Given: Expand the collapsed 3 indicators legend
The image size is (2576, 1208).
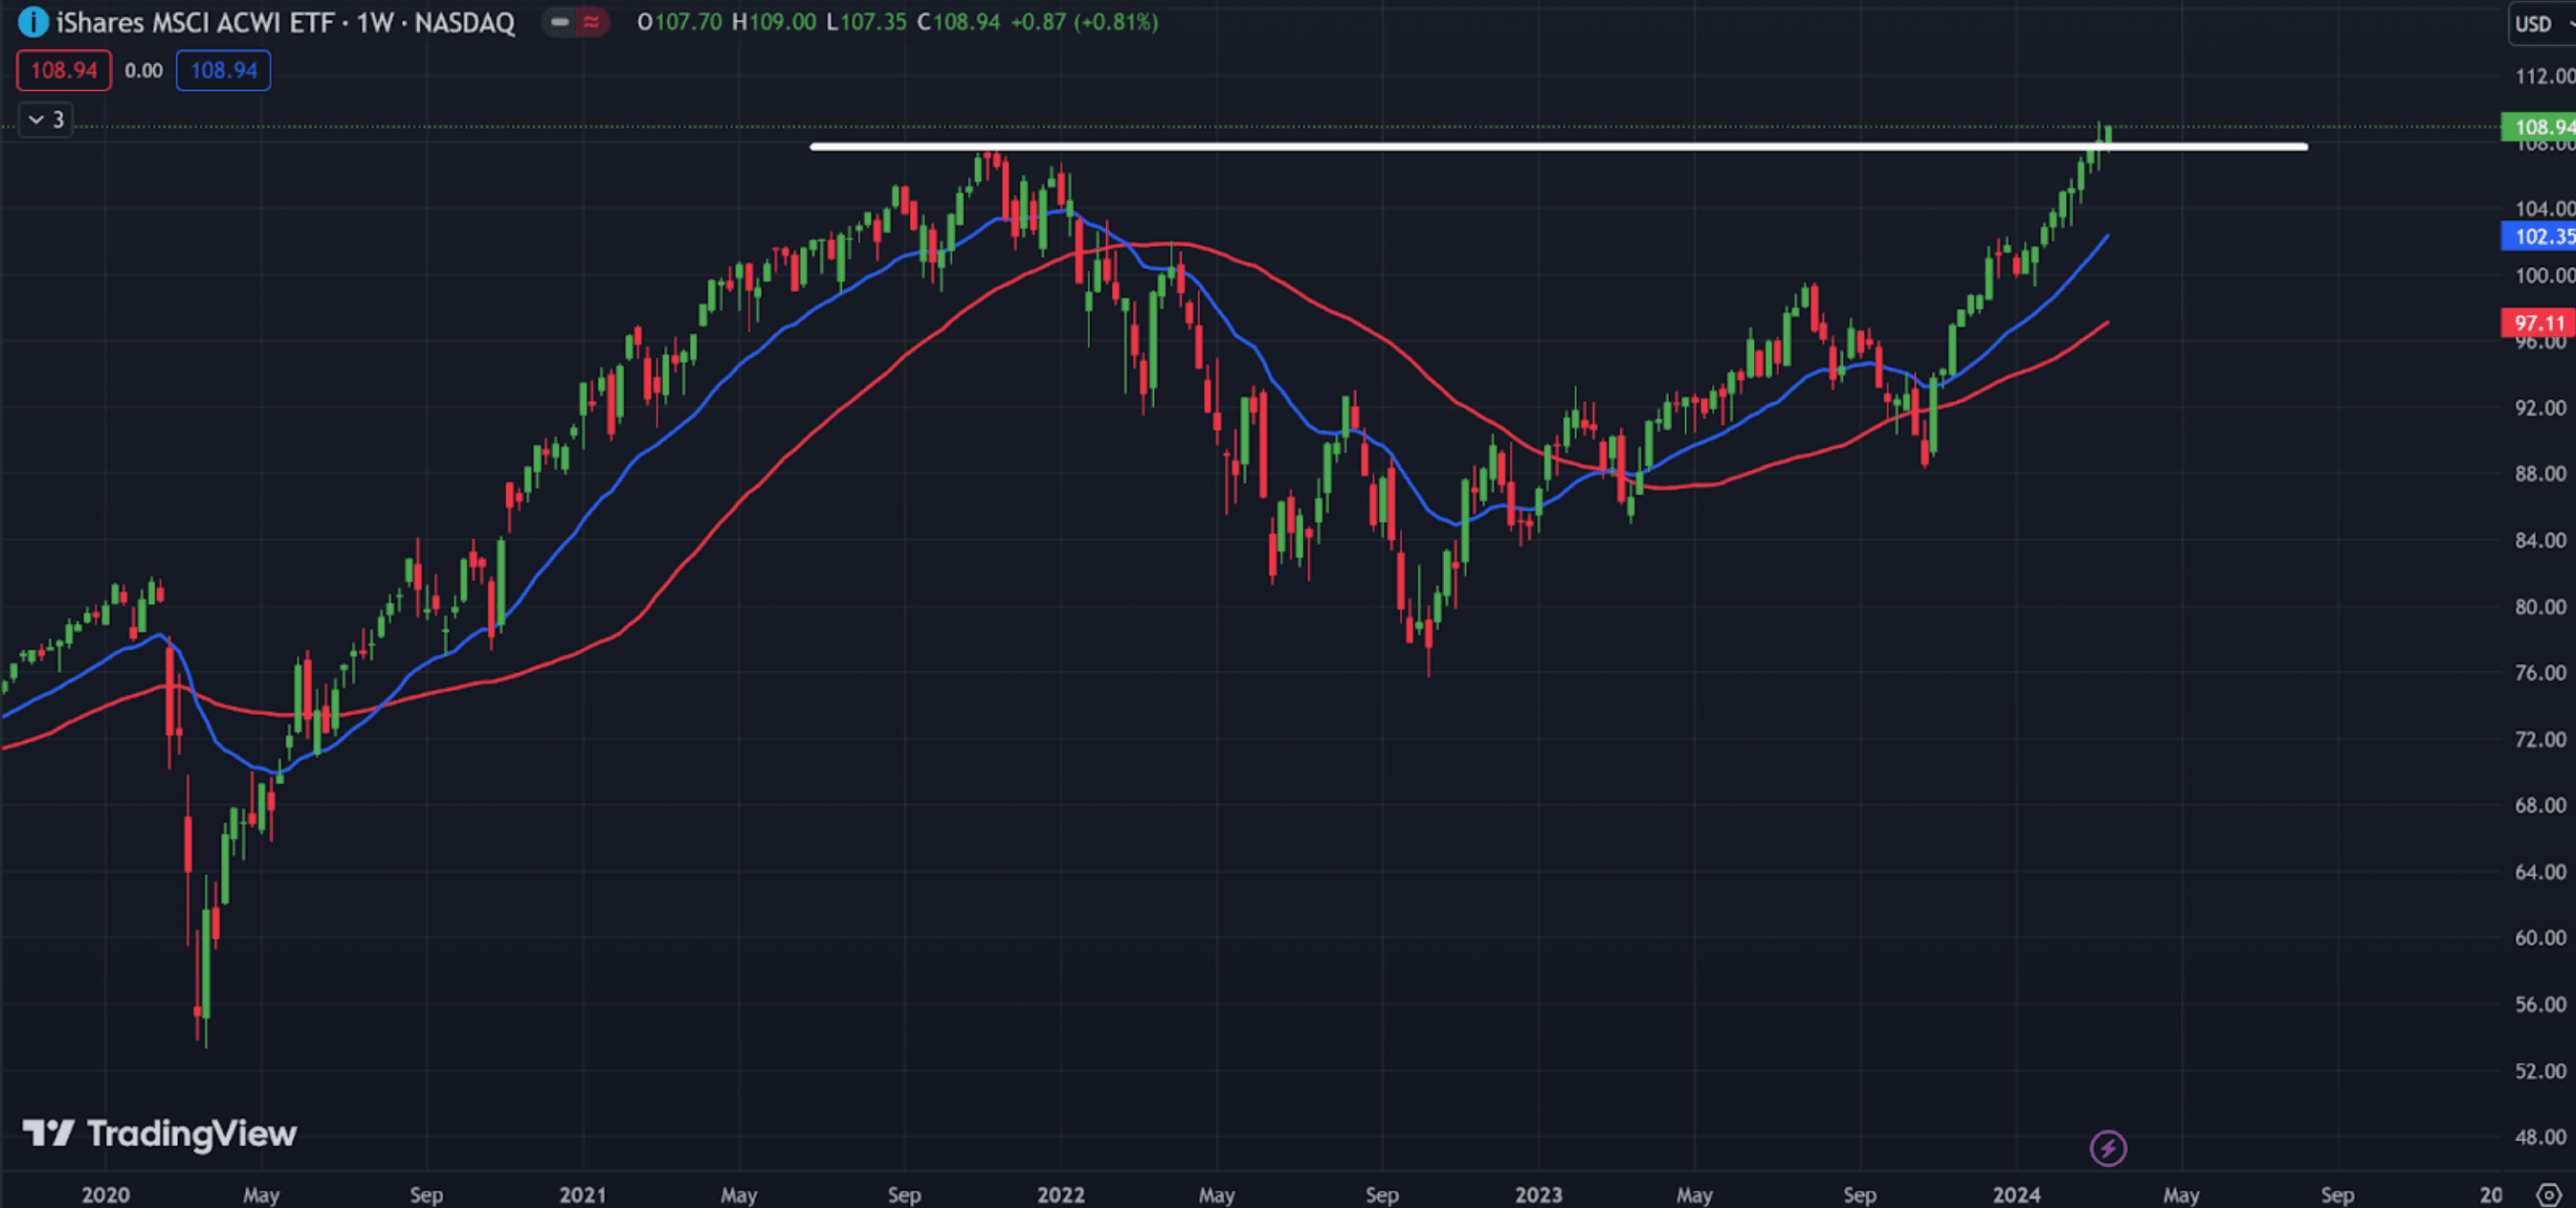Looking at the screenshot, I should (46, 120).
